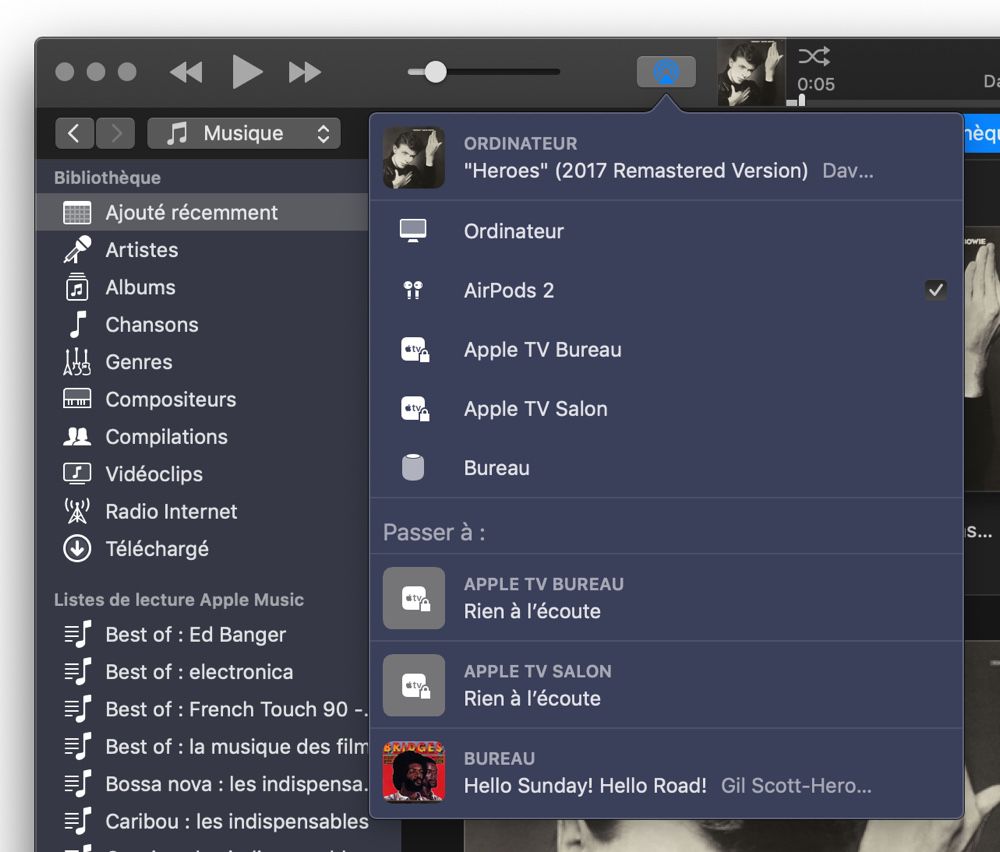Screen dimensions: 1000x852
Task: Click playlist icon beside Caribou
Action: coord(78,821)
